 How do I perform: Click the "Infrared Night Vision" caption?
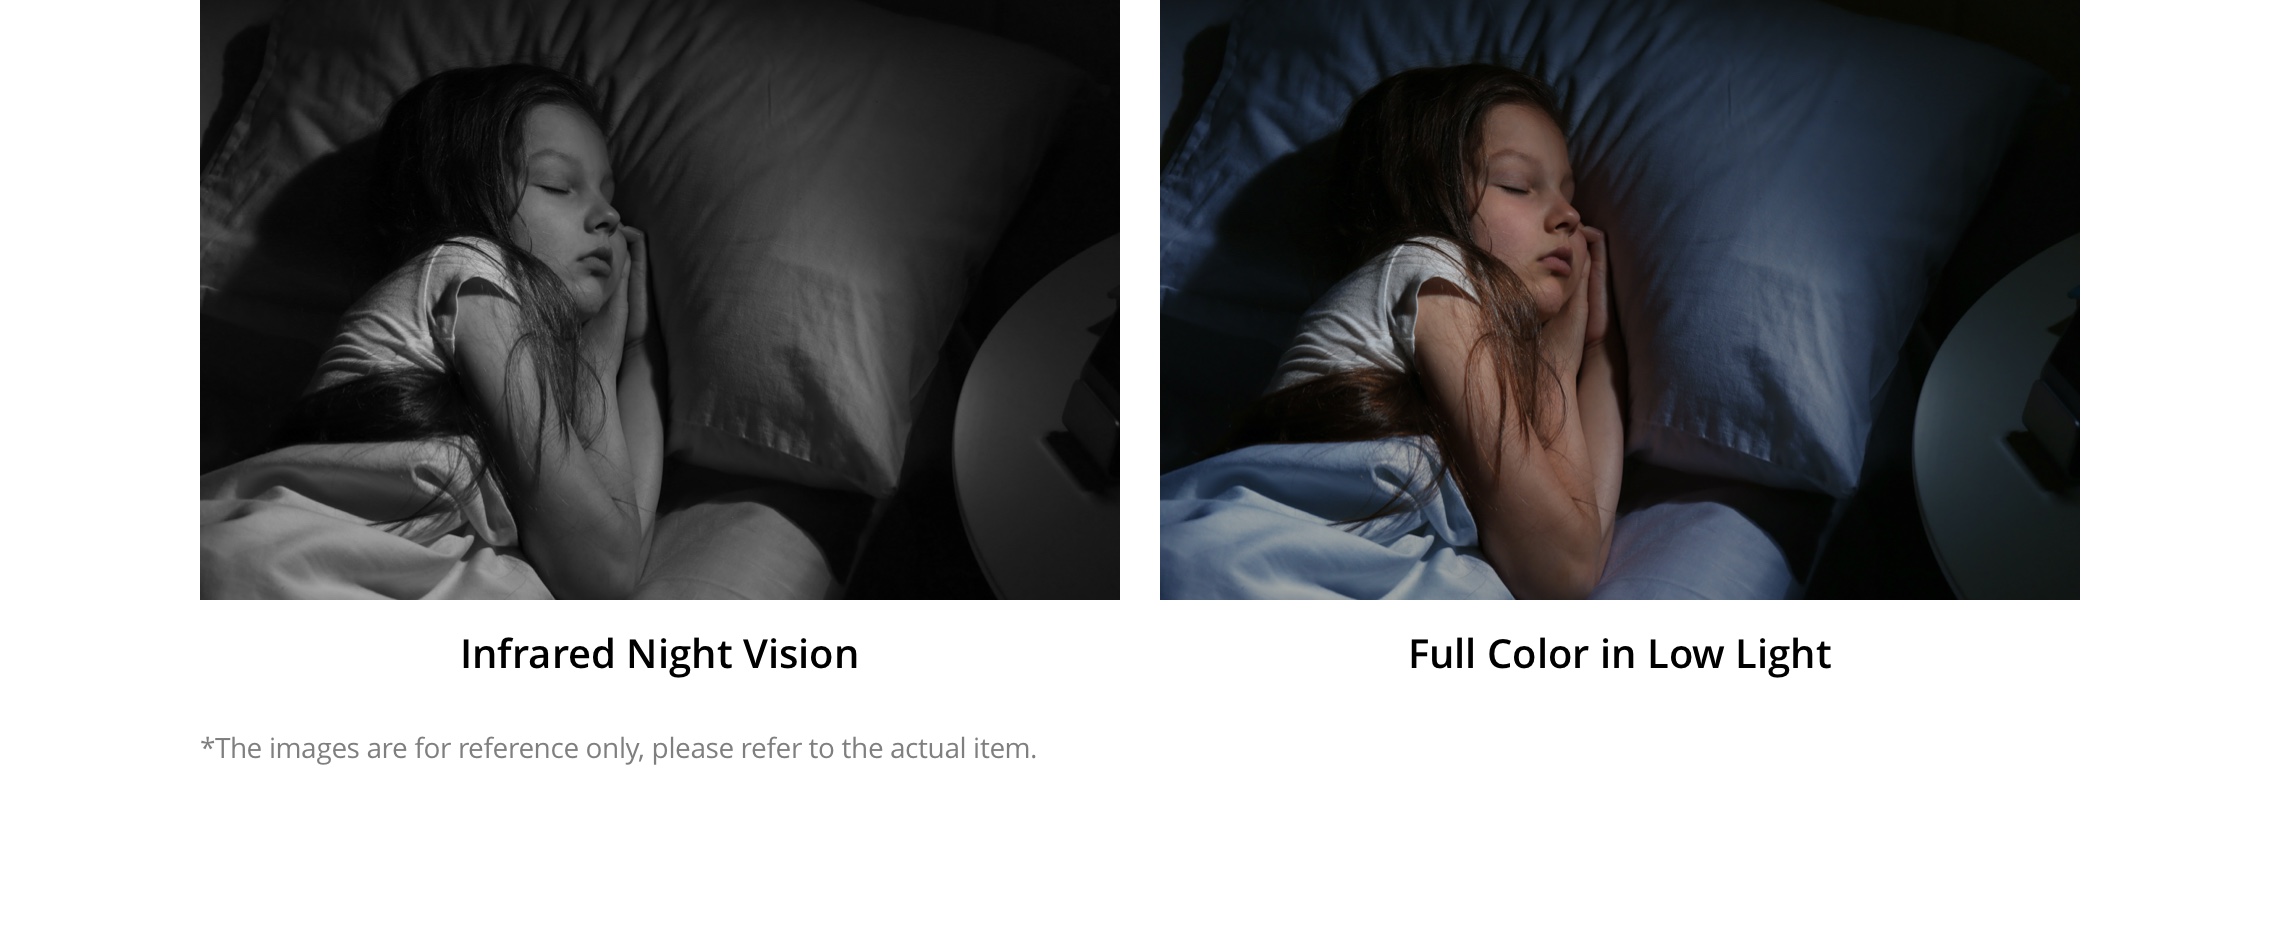[x=659, y=654]
